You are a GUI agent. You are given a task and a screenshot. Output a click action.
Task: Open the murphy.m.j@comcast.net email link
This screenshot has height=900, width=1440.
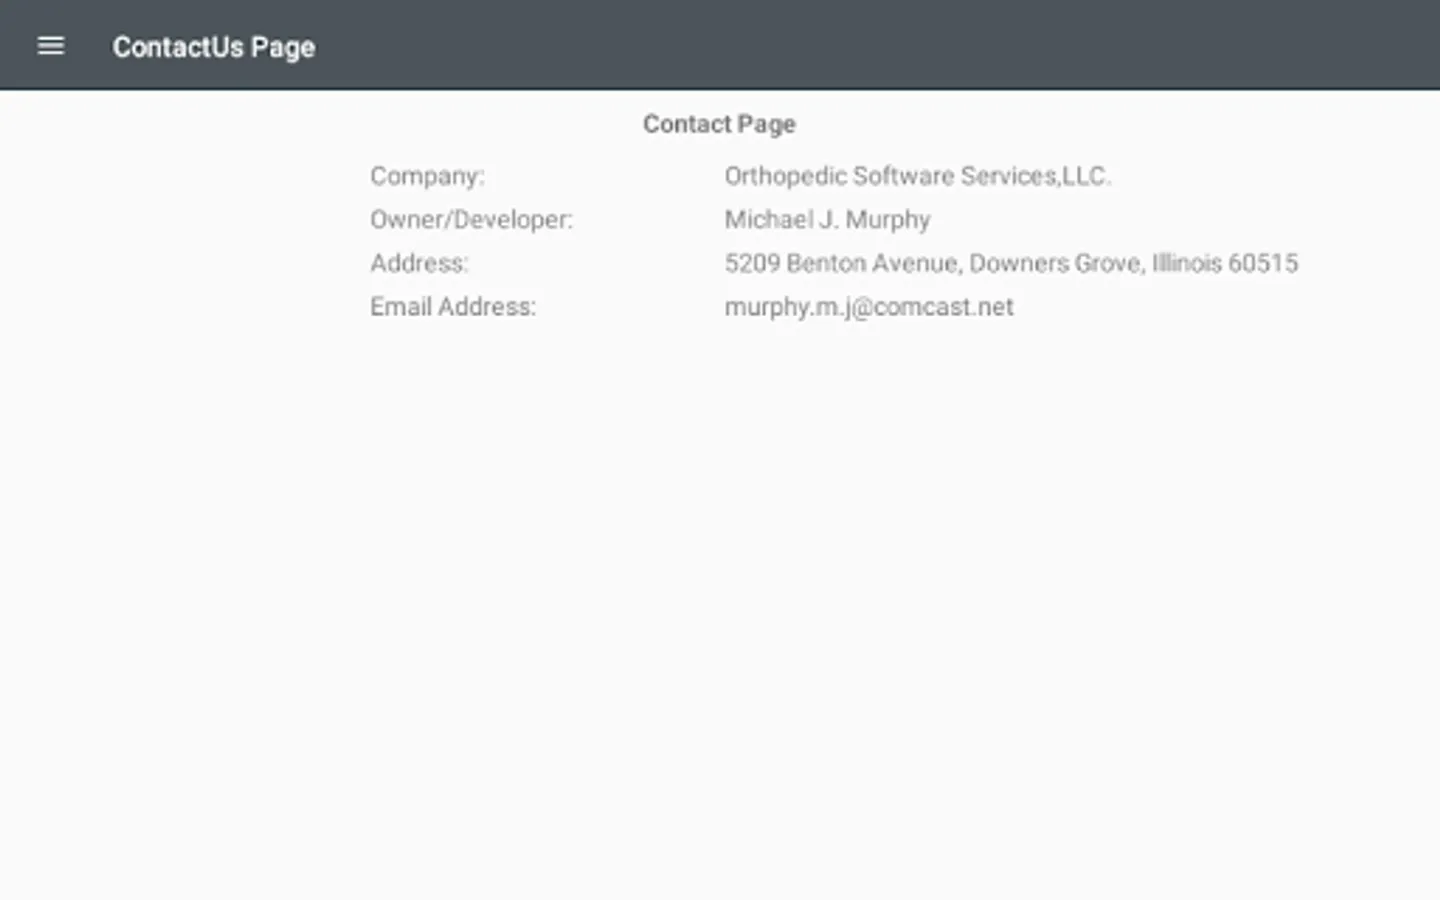868,307
